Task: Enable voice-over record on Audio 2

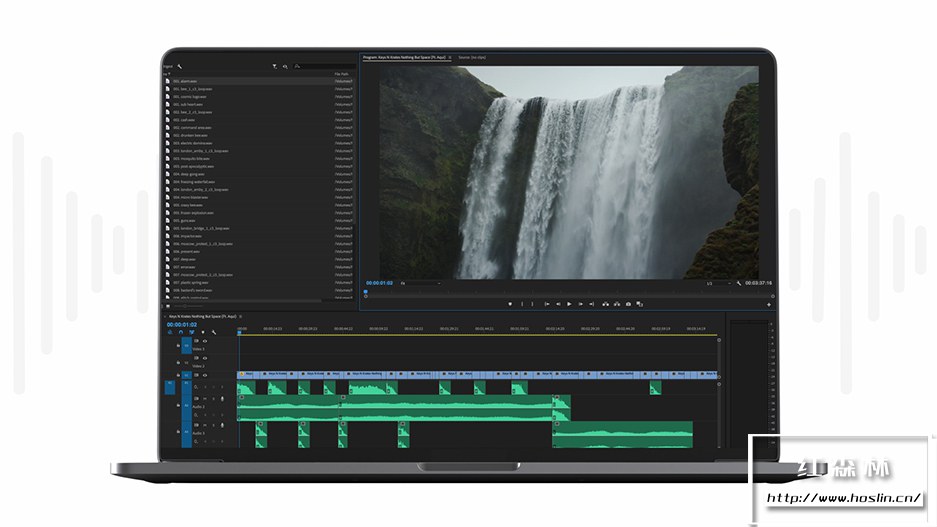Action: click(222, 399)
